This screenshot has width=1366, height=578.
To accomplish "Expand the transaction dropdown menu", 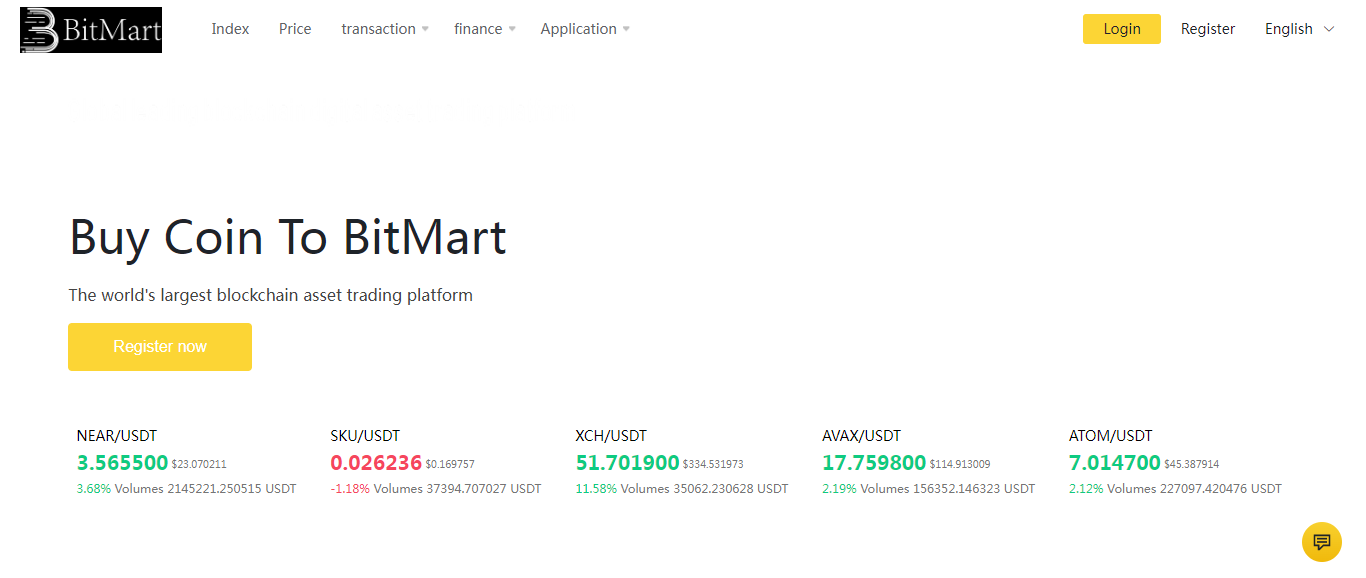I will 384,29.
